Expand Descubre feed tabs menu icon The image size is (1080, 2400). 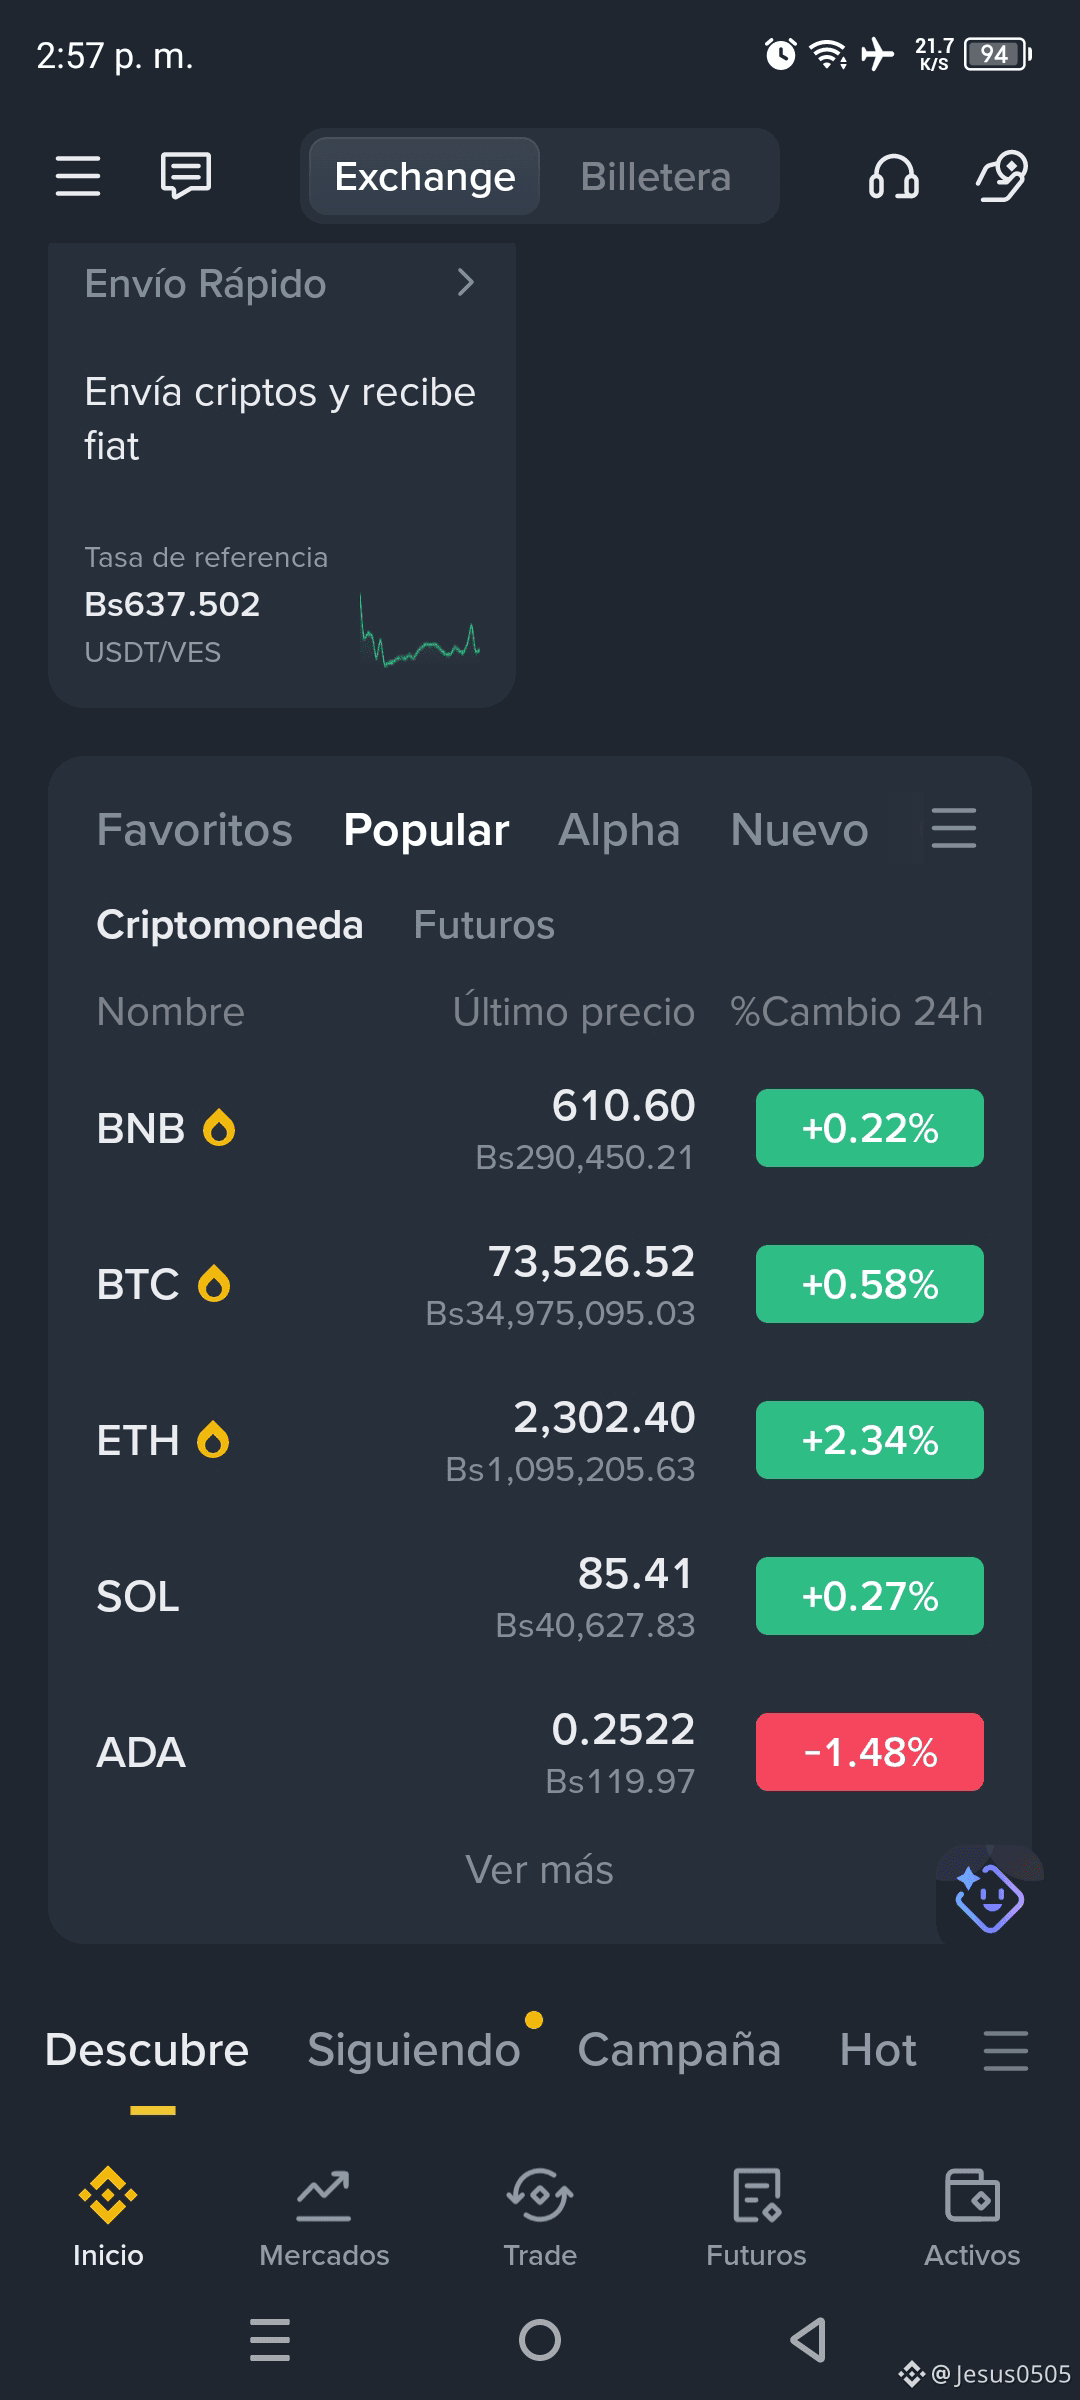coord(1005,2051)
